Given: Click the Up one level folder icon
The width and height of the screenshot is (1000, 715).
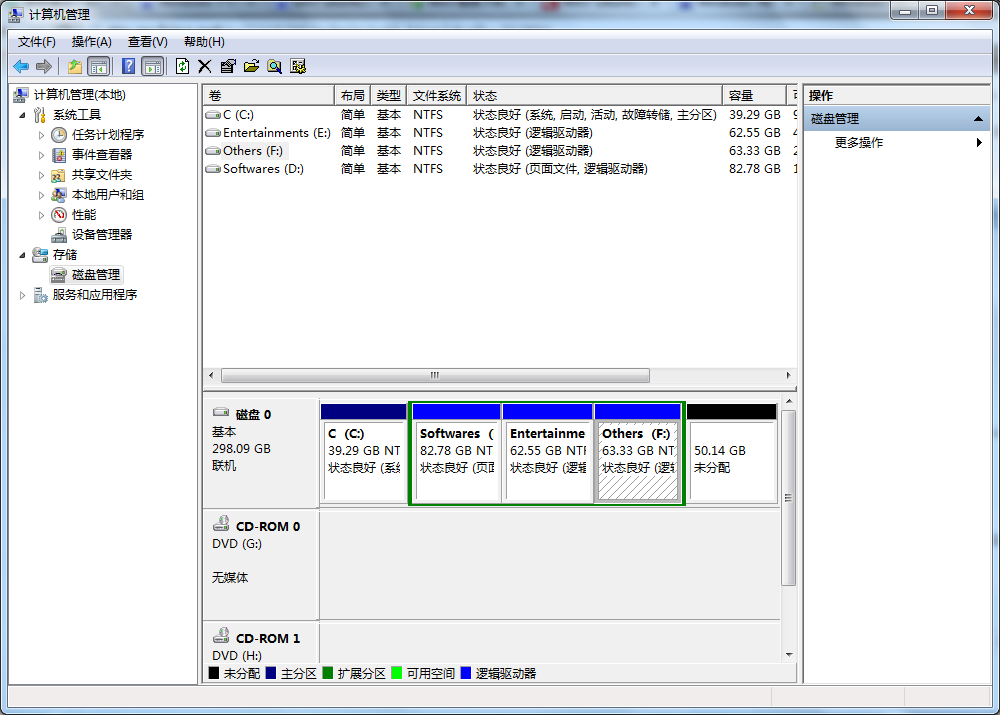Looking at the screenshot, I should 75,66.
